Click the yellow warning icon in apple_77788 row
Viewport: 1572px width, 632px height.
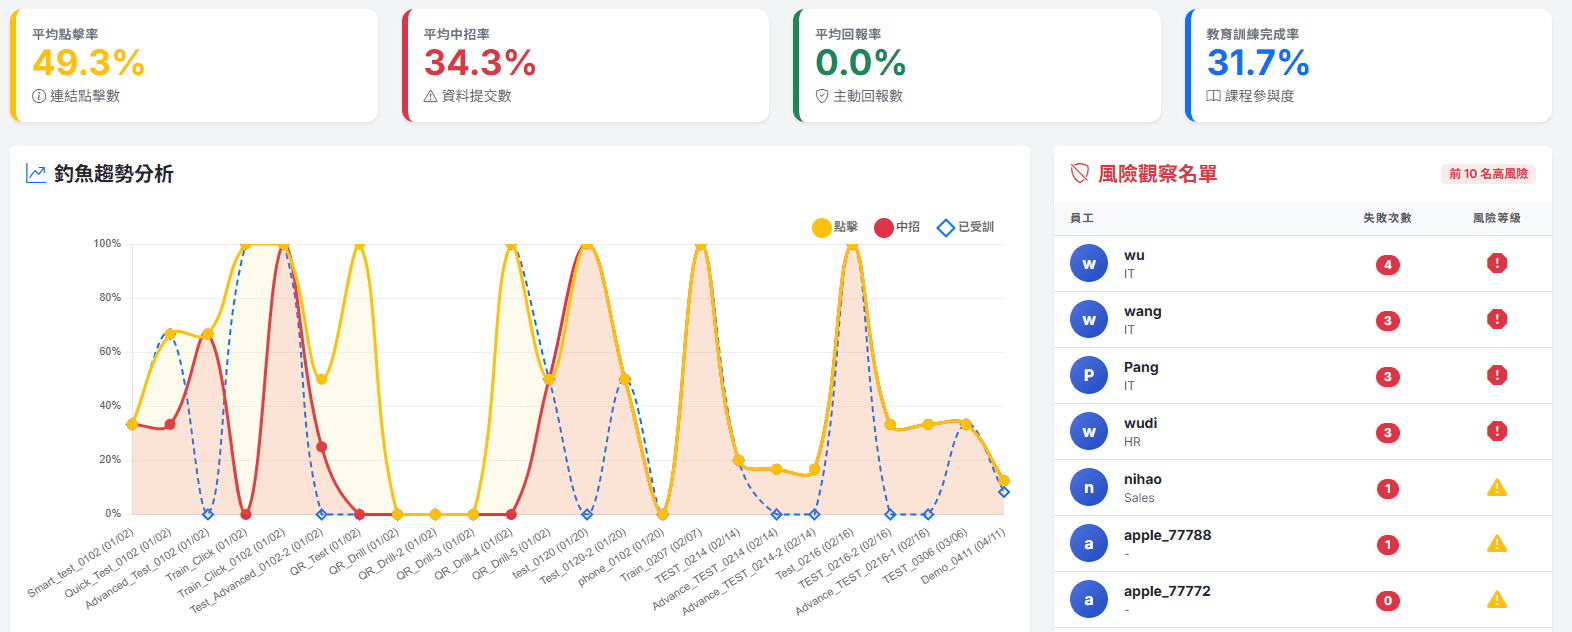[x=1497, y=543]
